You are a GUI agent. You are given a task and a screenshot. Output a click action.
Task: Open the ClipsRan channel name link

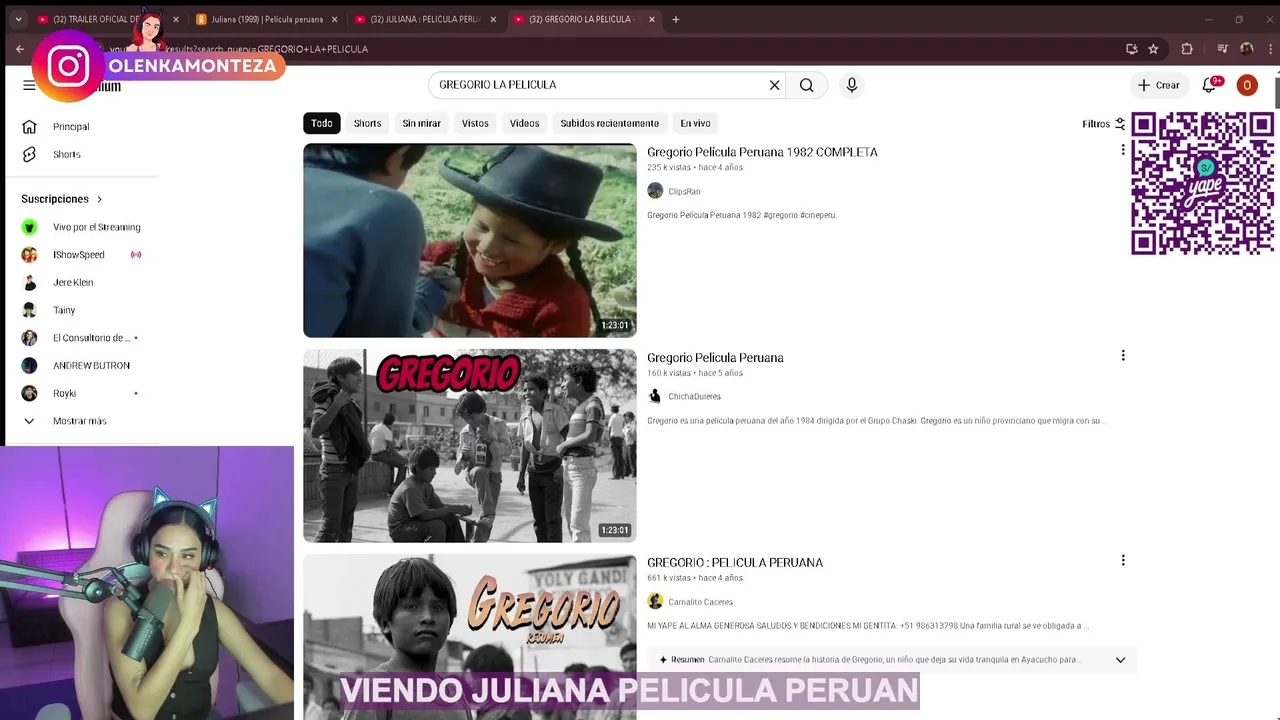click(684, 191)
